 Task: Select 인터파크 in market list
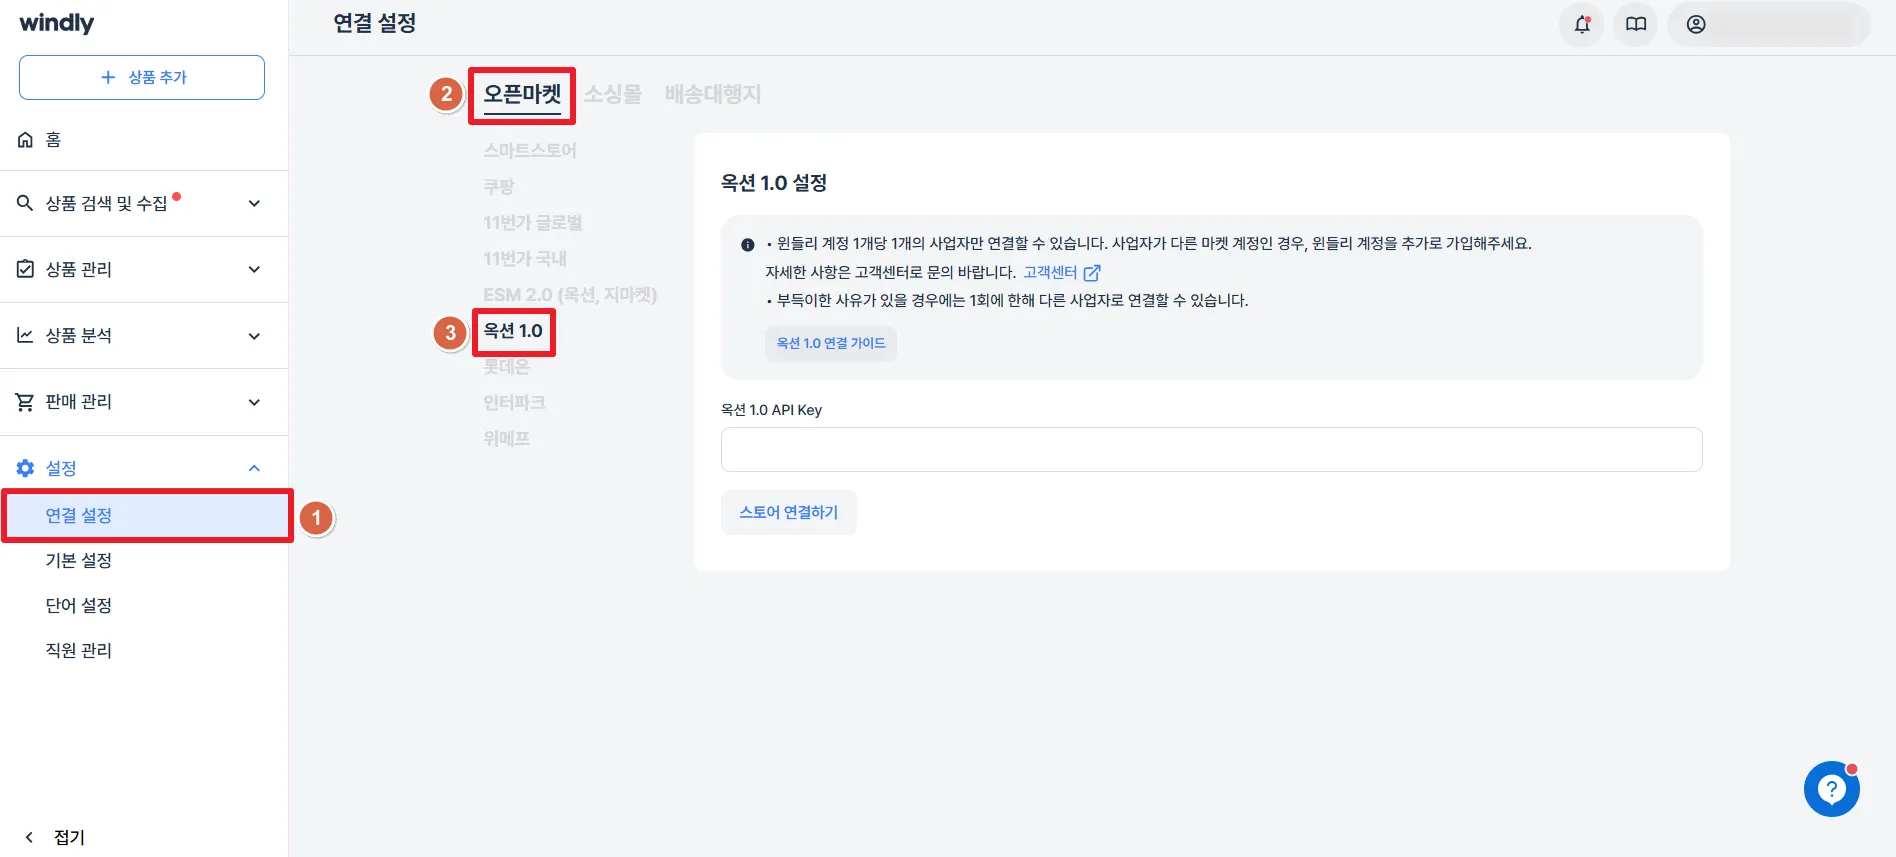(515, 402)
